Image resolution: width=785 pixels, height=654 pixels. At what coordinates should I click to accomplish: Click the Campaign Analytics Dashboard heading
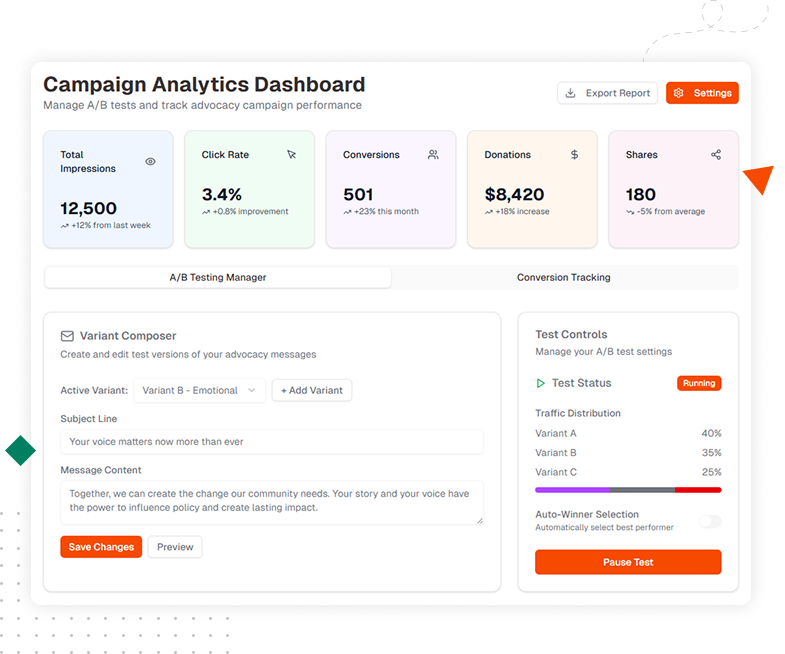point(204,85)
